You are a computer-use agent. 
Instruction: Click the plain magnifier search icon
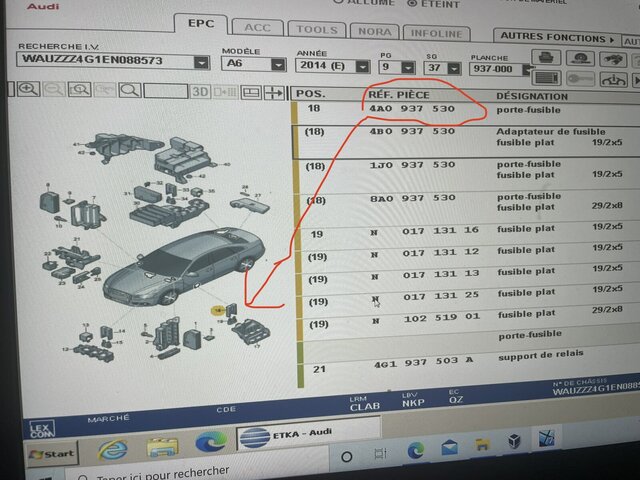pos(130,90)
